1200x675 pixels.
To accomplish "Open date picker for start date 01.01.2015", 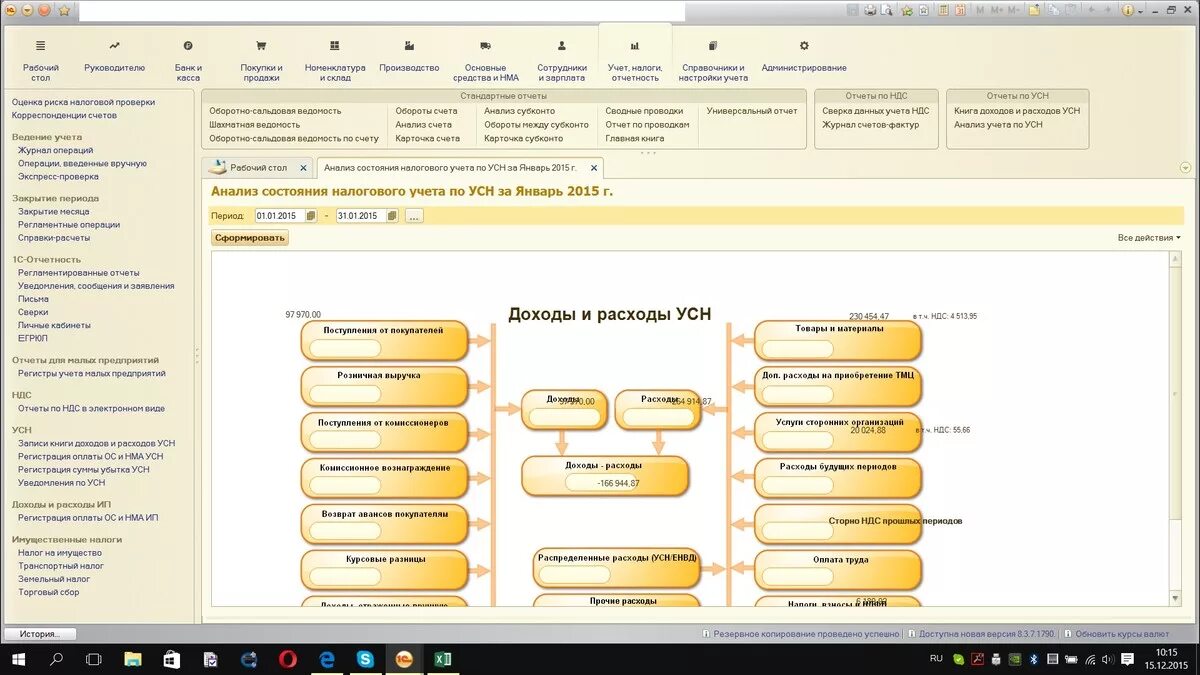I will pos(311,216).
